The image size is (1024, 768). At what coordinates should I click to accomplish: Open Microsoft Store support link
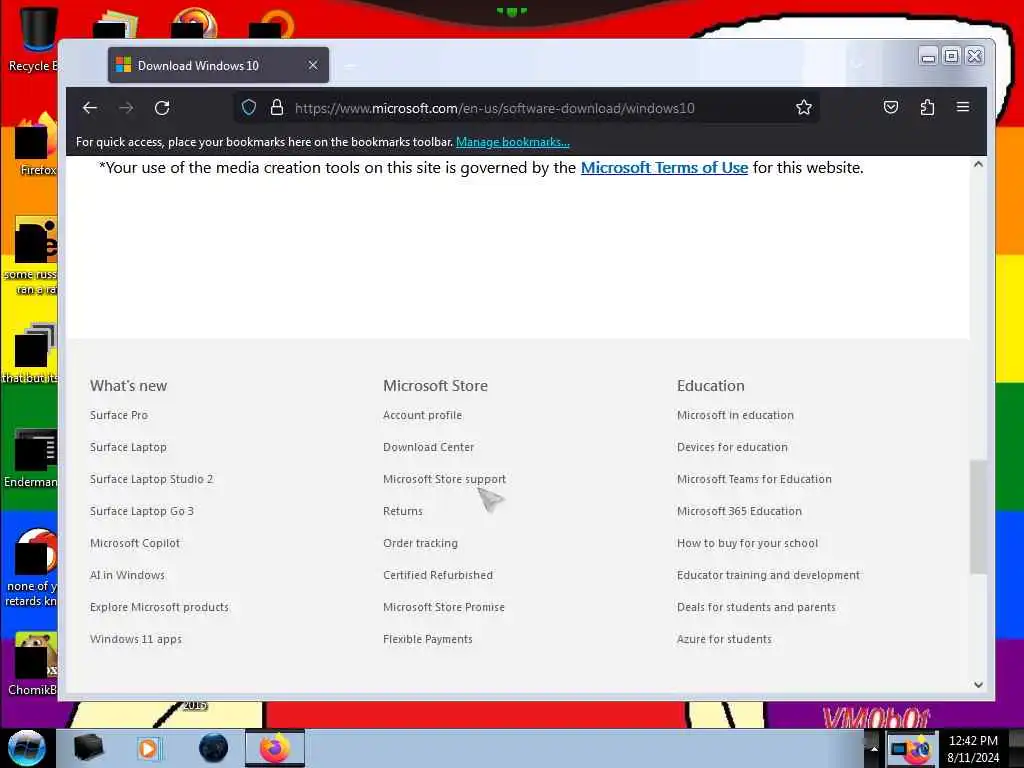pos(444,479)
